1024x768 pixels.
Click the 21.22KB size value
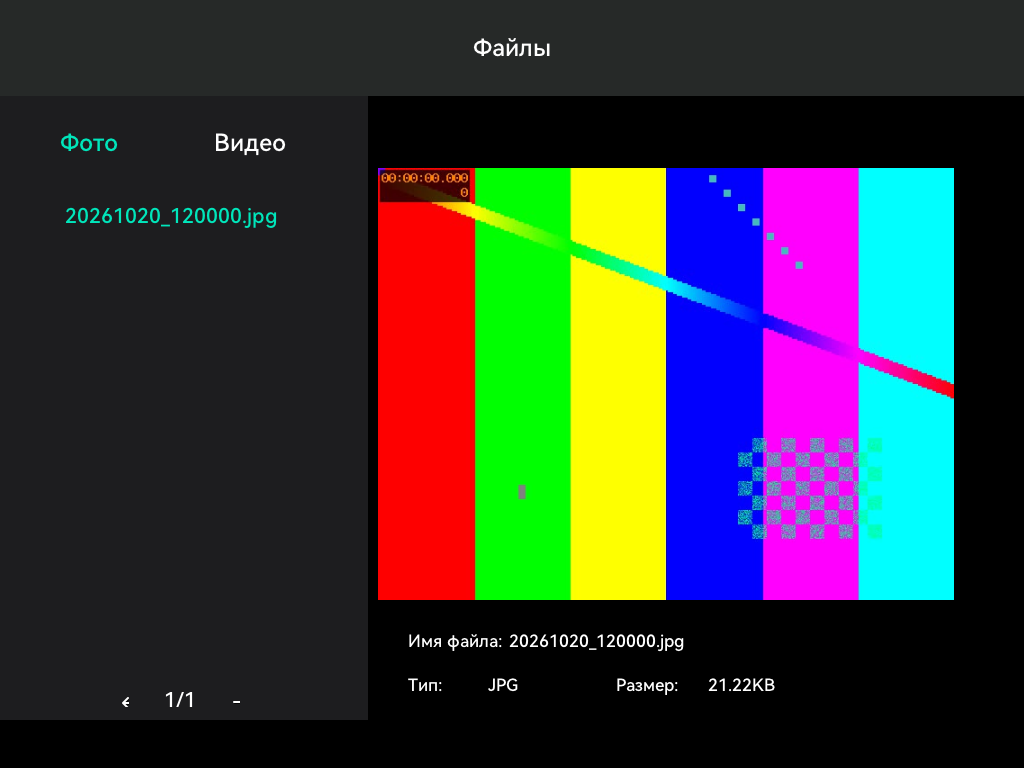pyautogui.click(x=741, y=685)
